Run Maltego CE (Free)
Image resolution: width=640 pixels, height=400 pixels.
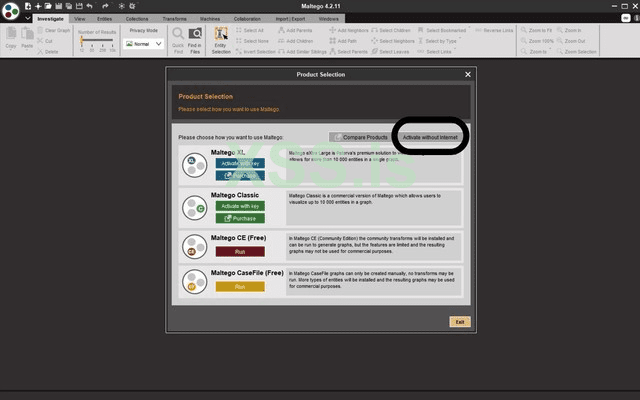click(x=239, y=251)
